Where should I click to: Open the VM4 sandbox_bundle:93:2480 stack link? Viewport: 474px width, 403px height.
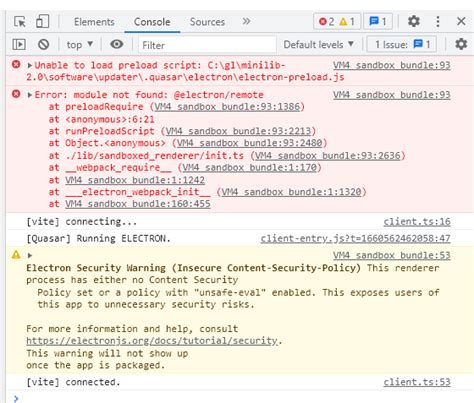pyautogui.click(x=249, y=143)
